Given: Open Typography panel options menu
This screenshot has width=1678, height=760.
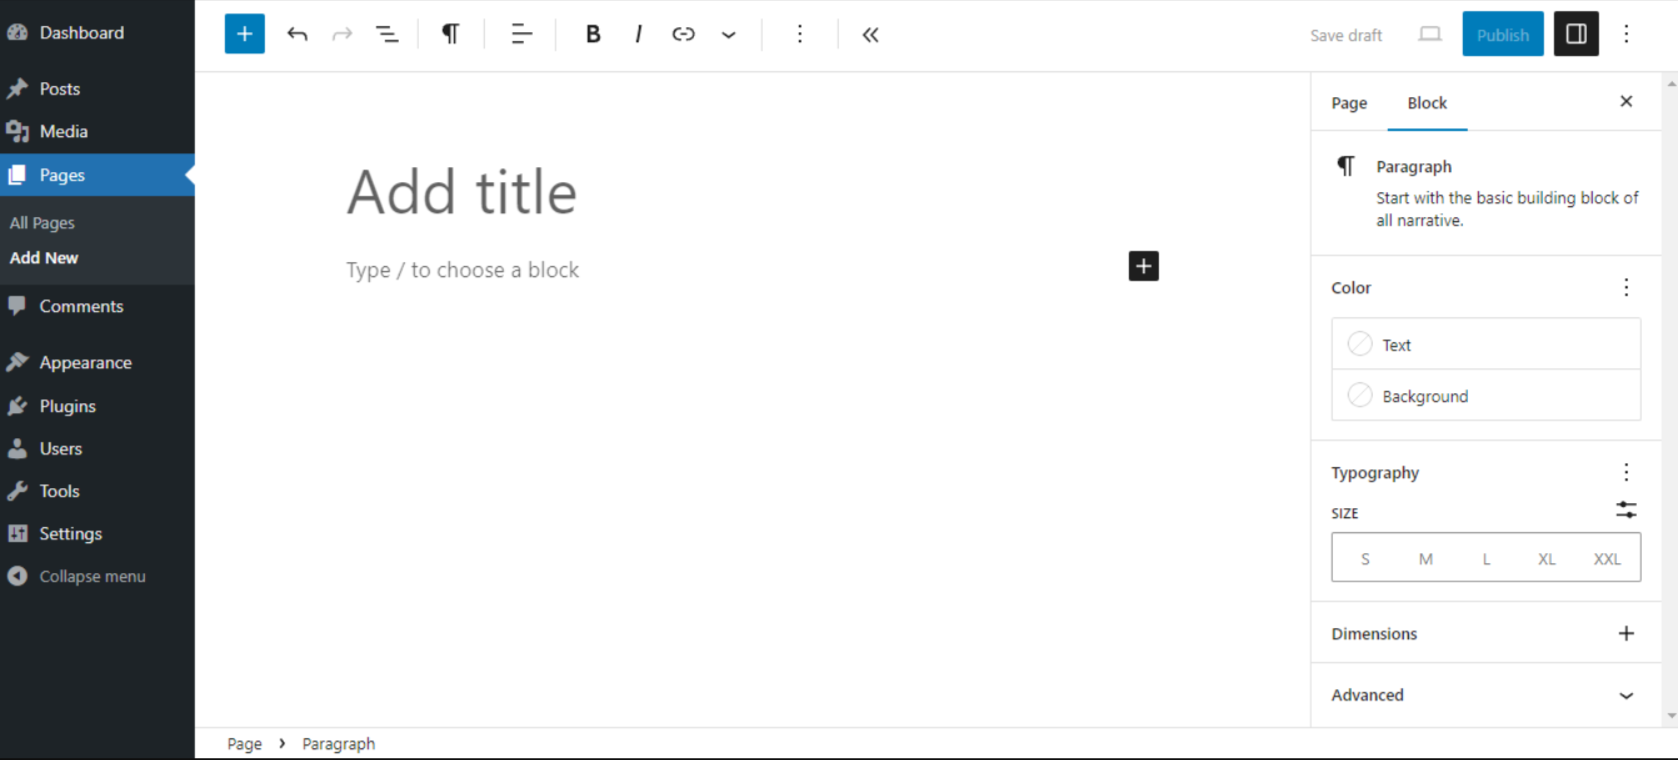Looking at the screenshot, I should point(1626,472).
